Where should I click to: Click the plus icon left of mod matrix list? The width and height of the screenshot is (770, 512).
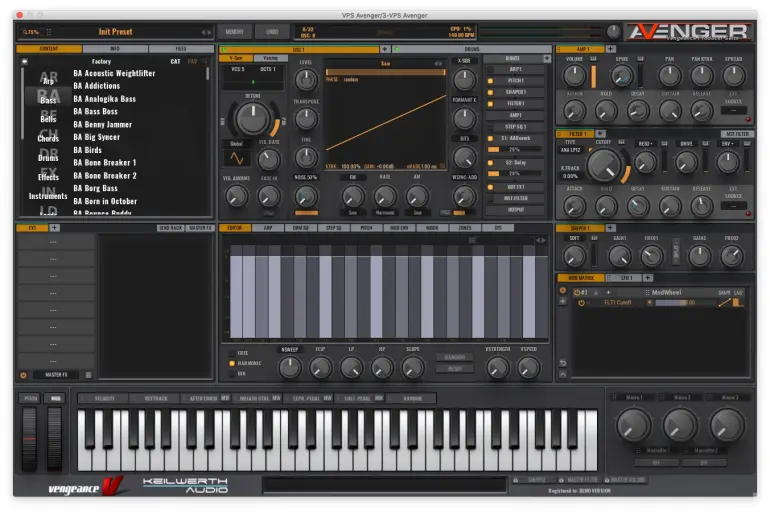563,301
